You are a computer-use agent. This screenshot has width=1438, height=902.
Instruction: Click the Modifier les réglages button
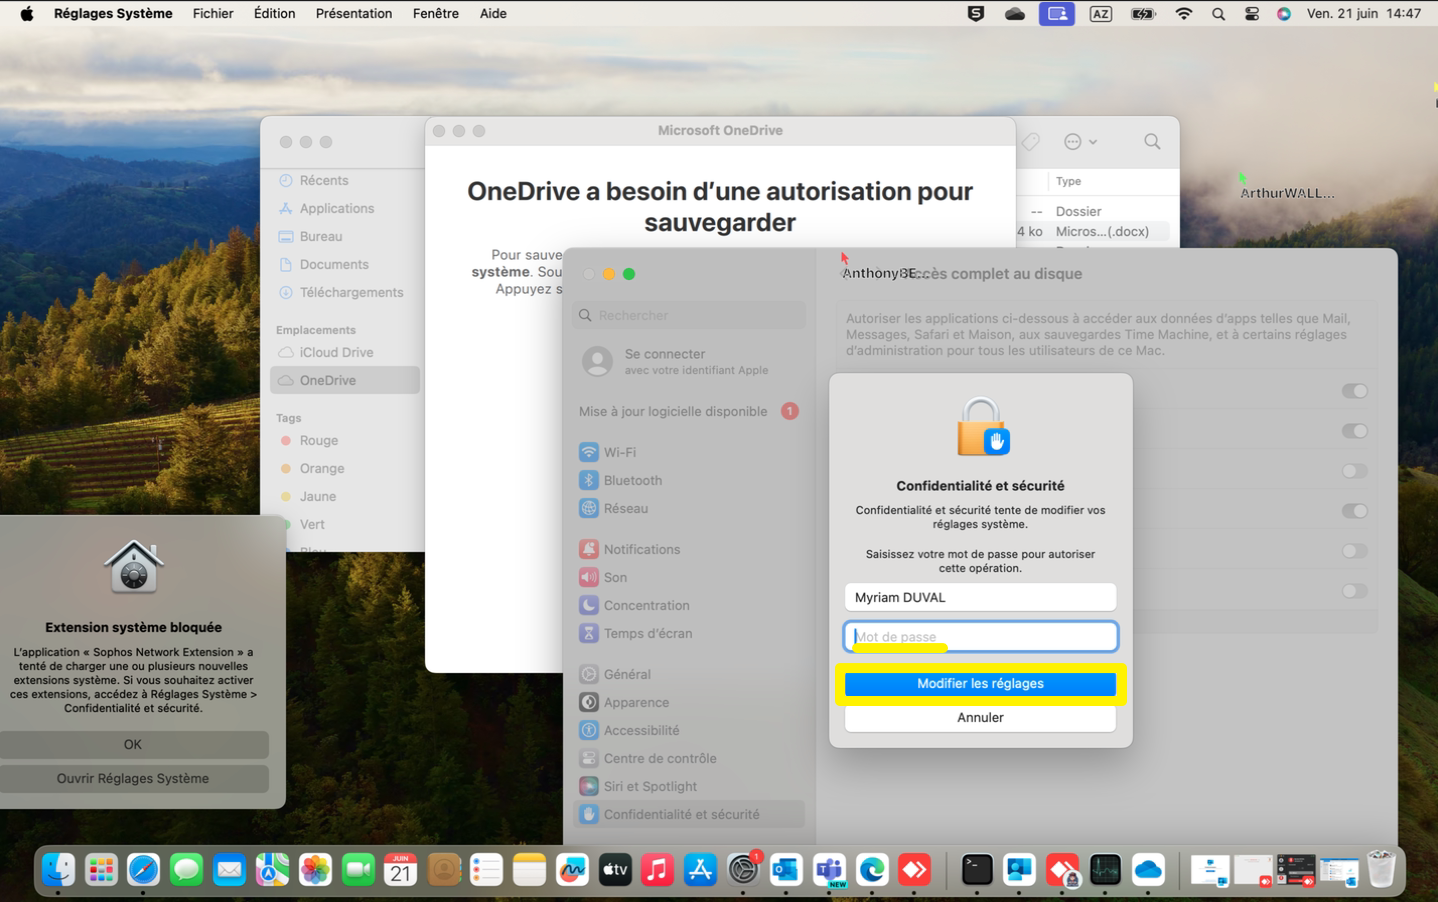tap(980, 684)
